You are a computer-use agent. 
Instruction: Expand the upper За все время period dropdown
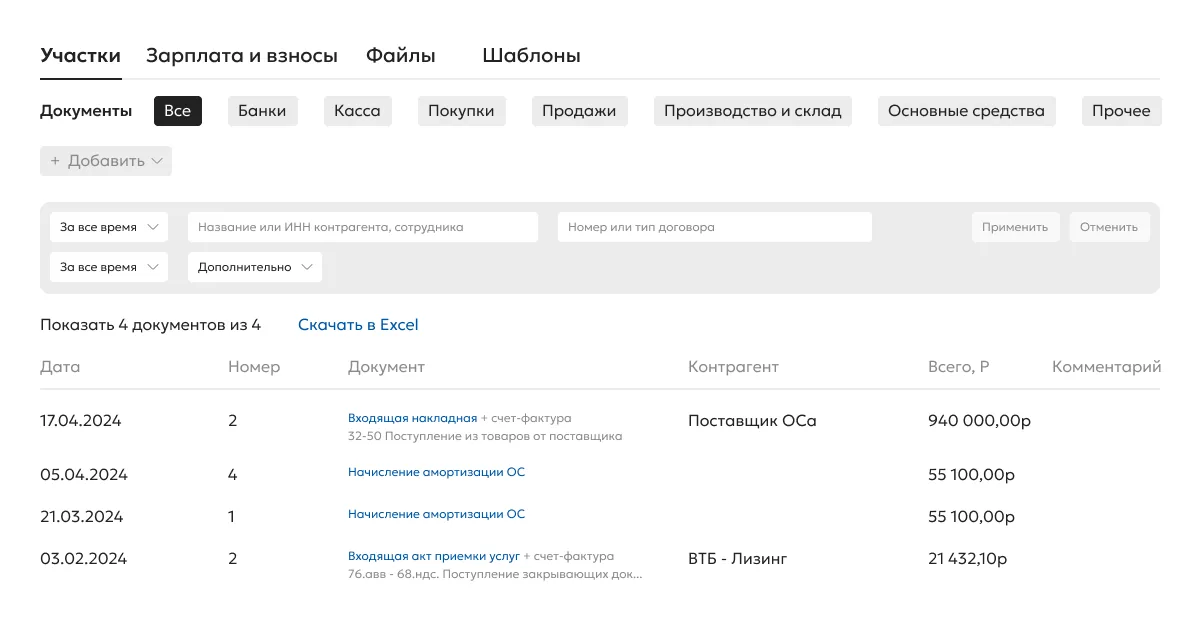click(x=109, y=227)
